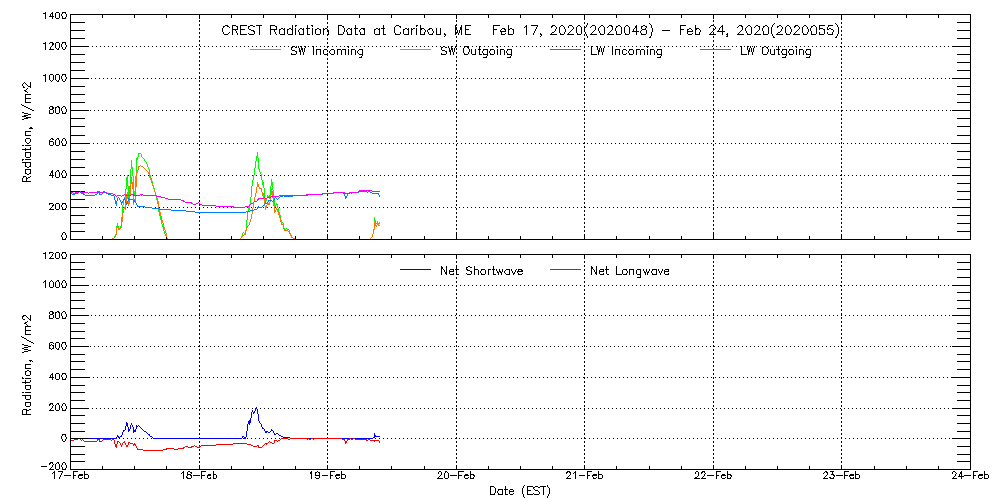Click the 'Date (EST)' axis title

coord(522,492)
